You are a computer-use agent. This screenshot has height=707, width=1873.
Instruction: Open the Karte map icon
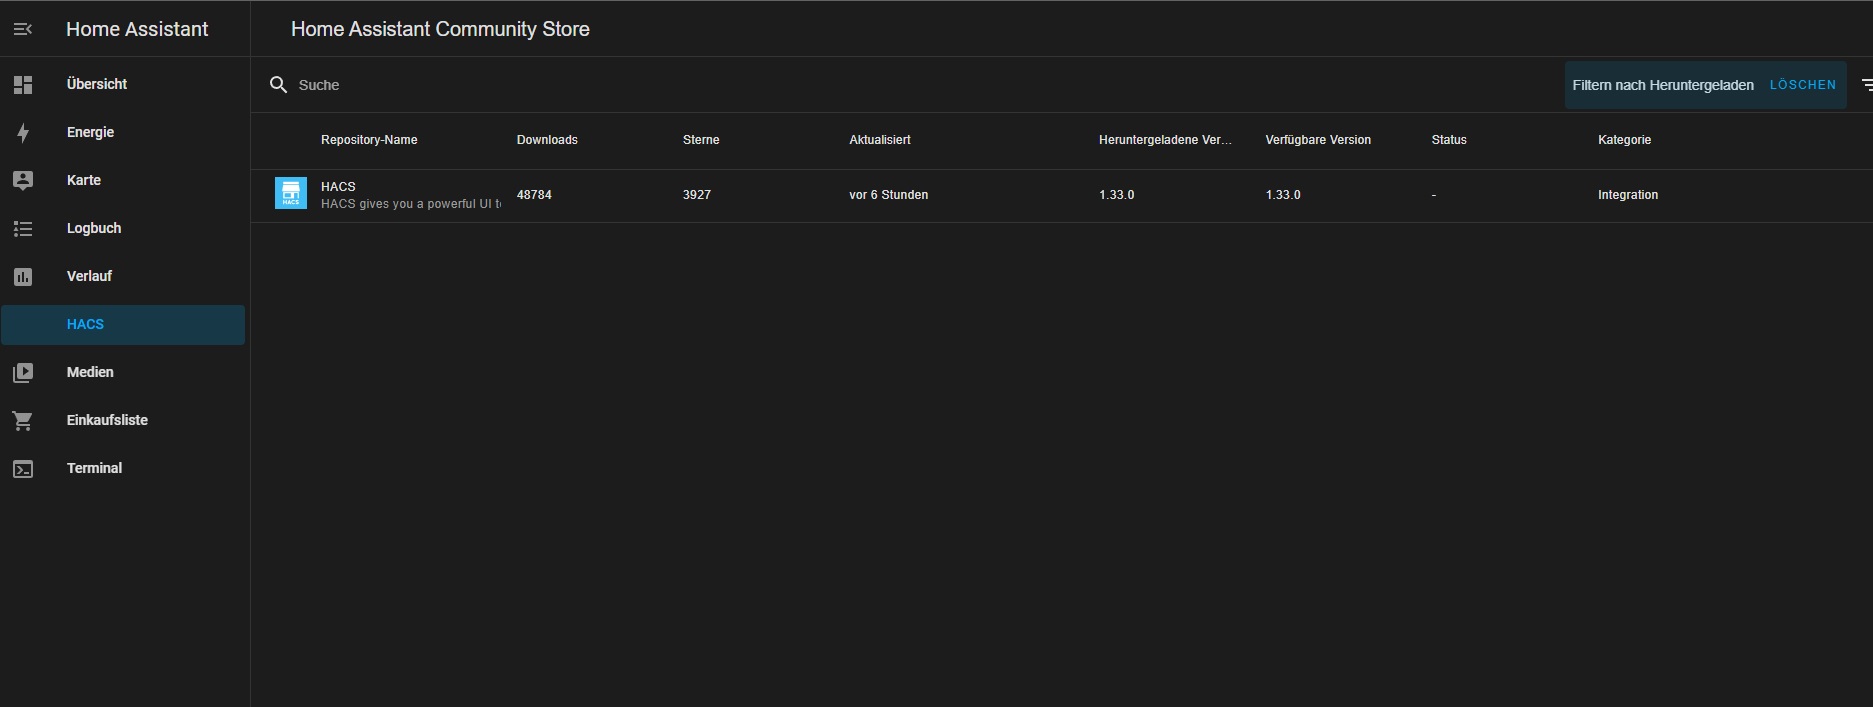[x=23, y=181]
